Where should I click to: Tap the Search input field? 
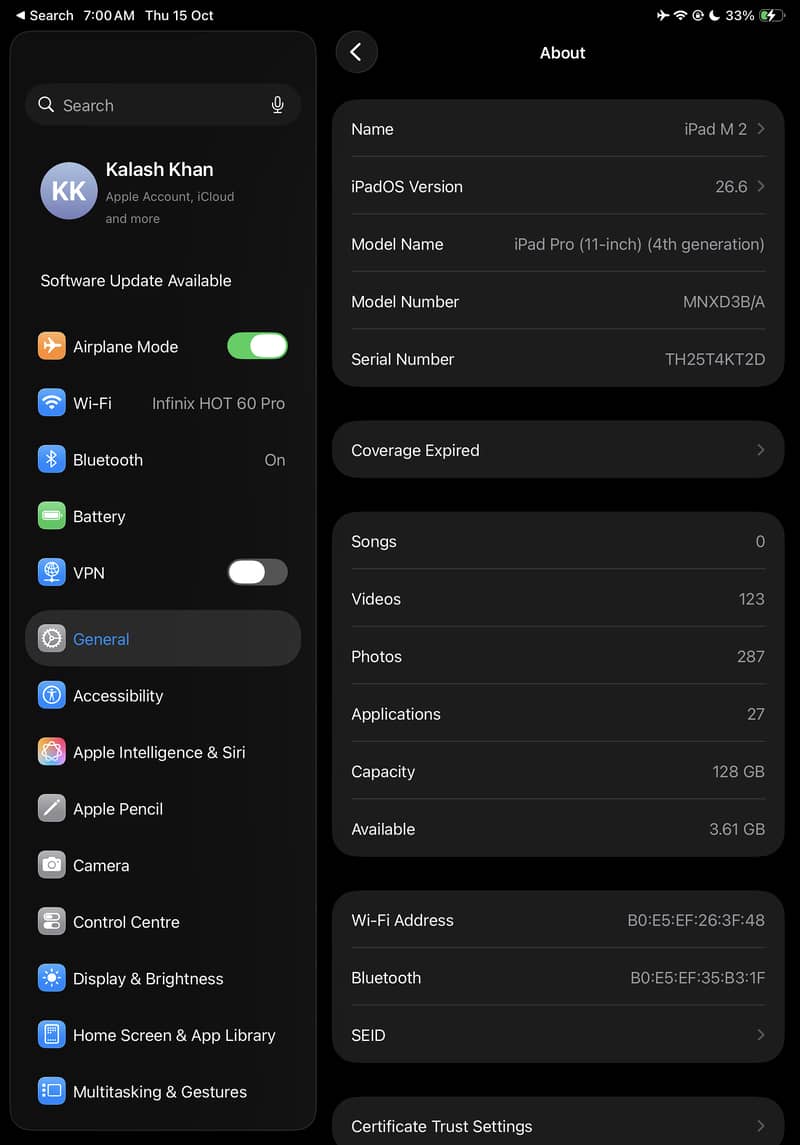click(163, 105)
